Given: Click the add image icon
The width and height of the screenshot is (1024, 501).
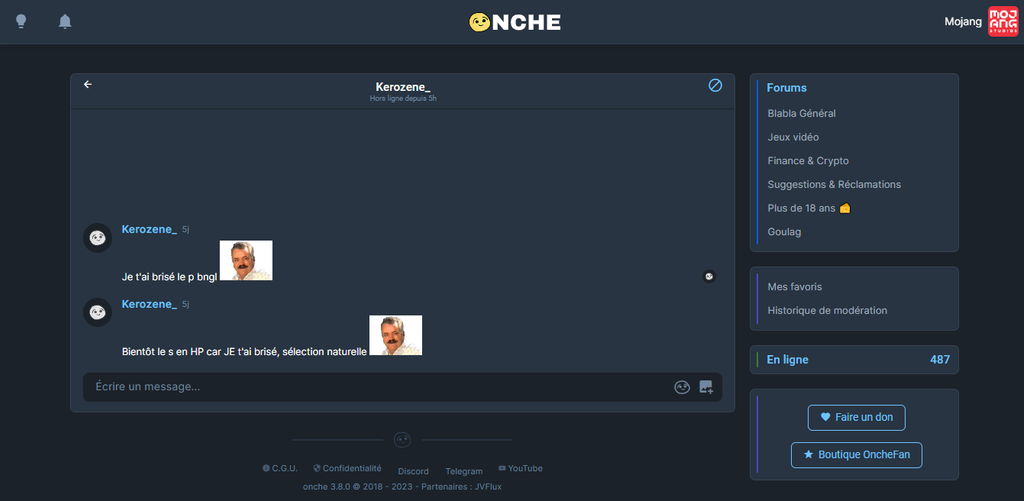Looking at the screenshot, I should (706, 387).
